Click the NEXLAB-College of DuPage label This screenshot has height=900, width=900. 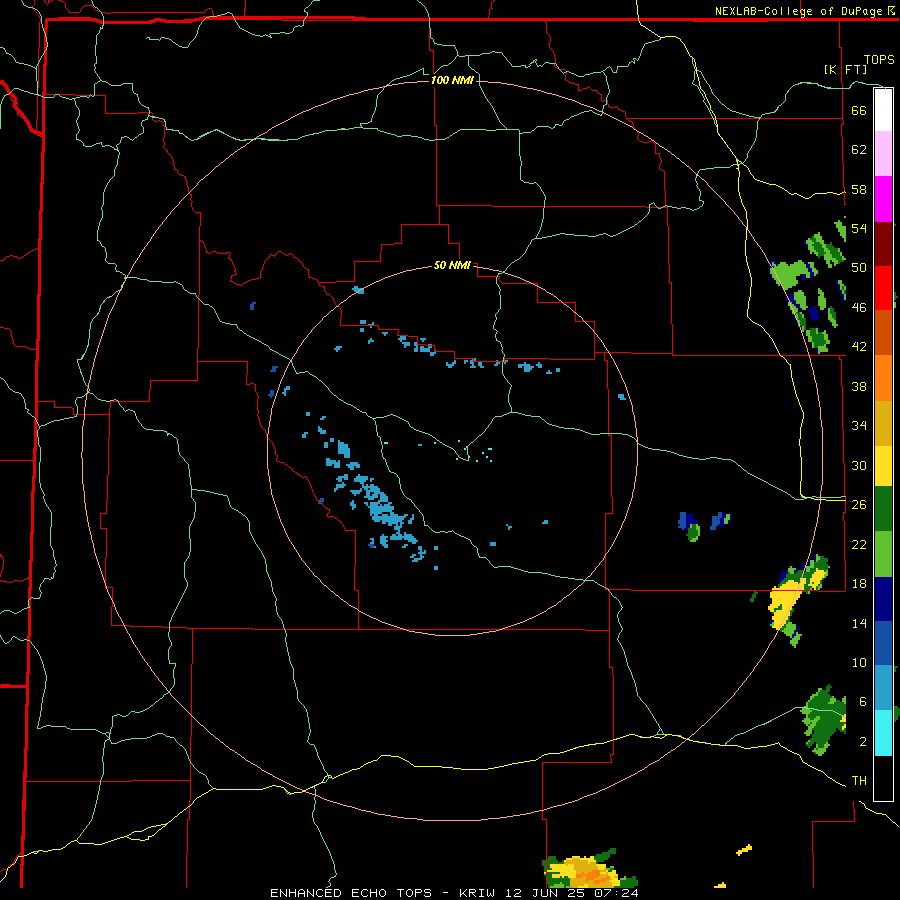[804, 11]
